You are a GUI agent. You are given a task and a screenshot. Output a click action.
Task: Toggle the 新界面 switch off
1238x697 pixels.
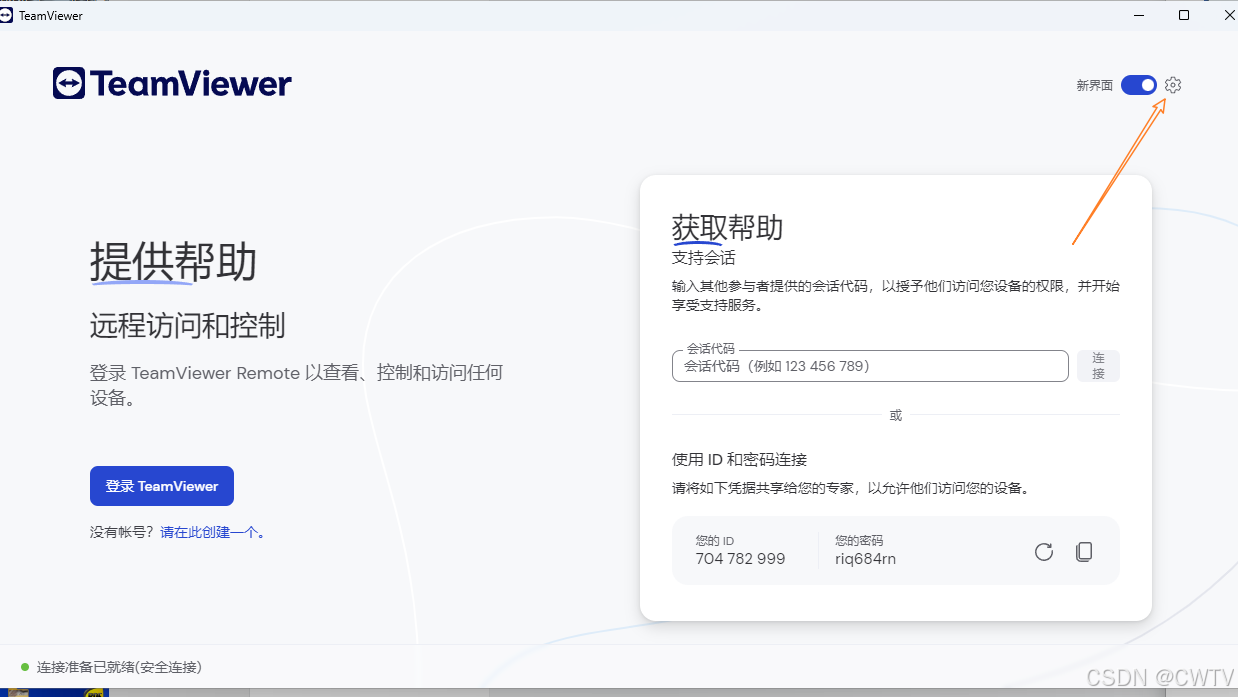[x=1139, y=85]
